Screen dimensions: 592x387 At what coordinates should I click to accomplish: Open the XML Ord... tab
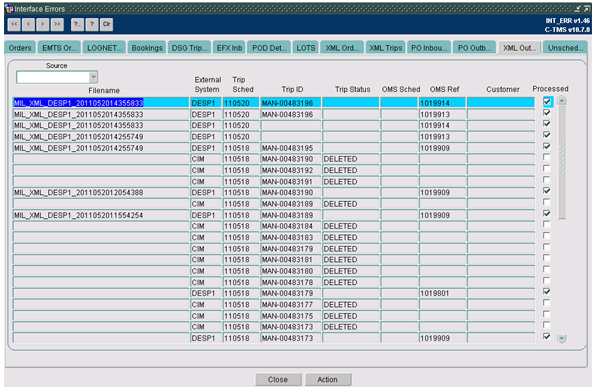point(342,48)
